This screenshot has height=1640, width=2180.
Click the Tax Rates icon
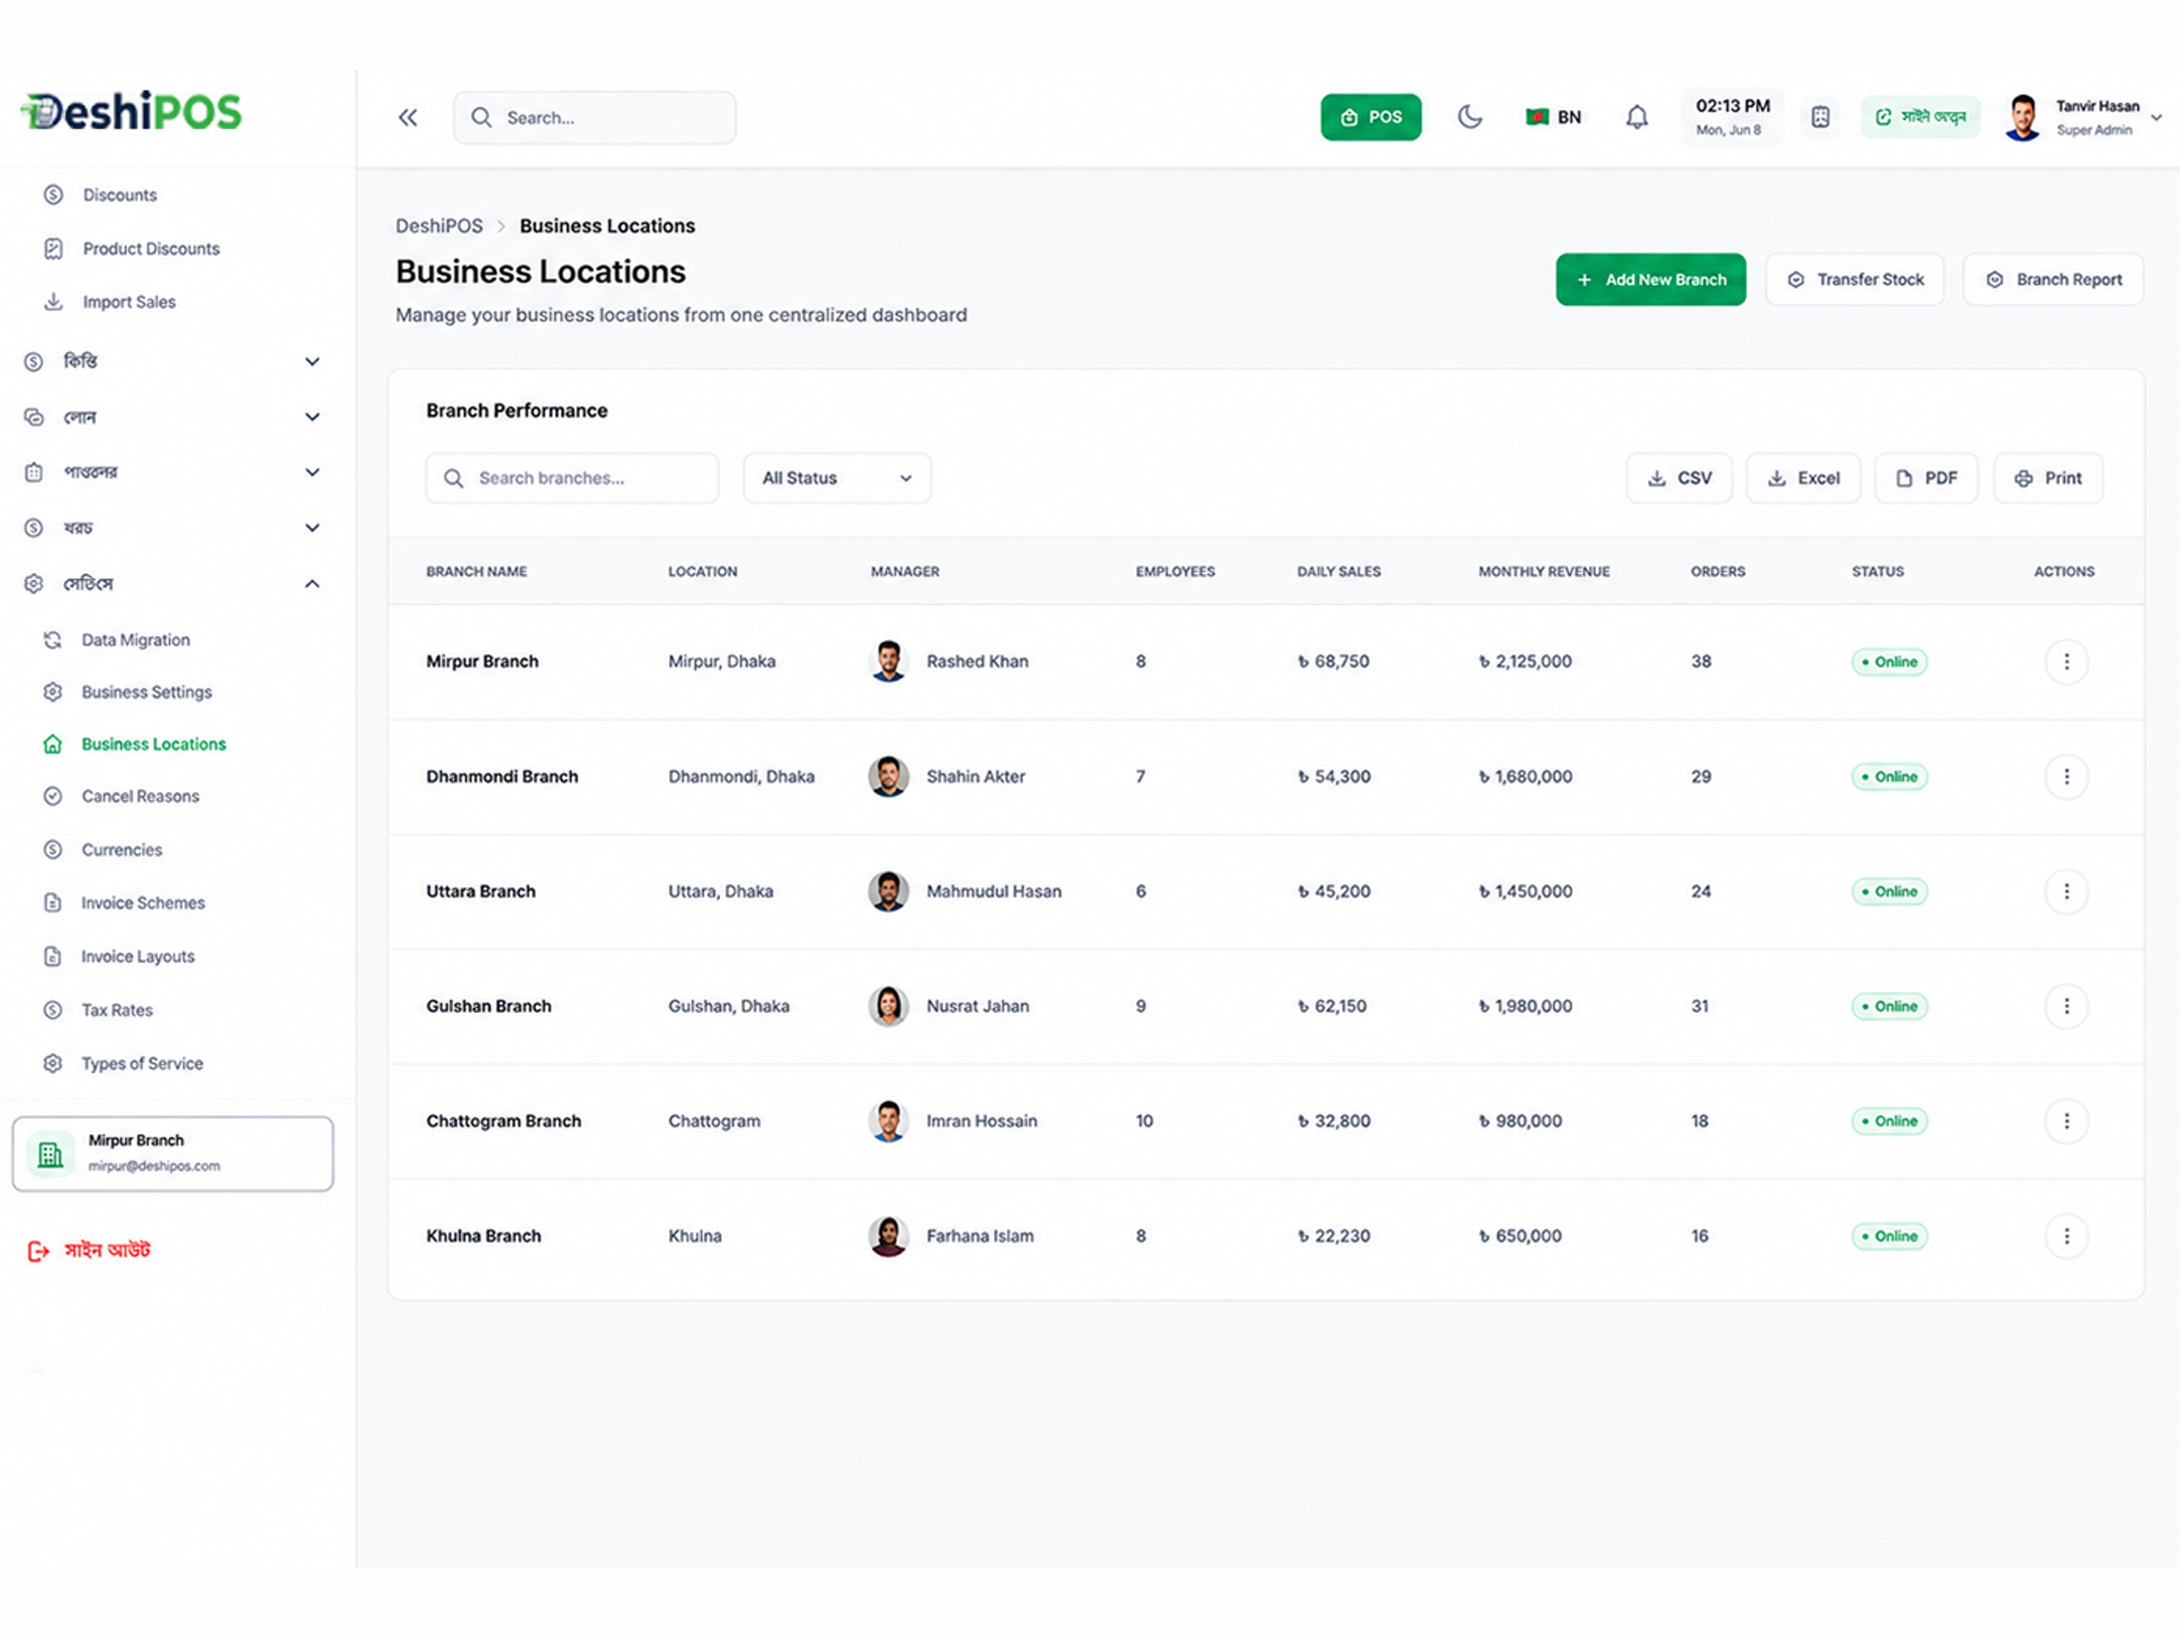click(x=53, y=1010)
